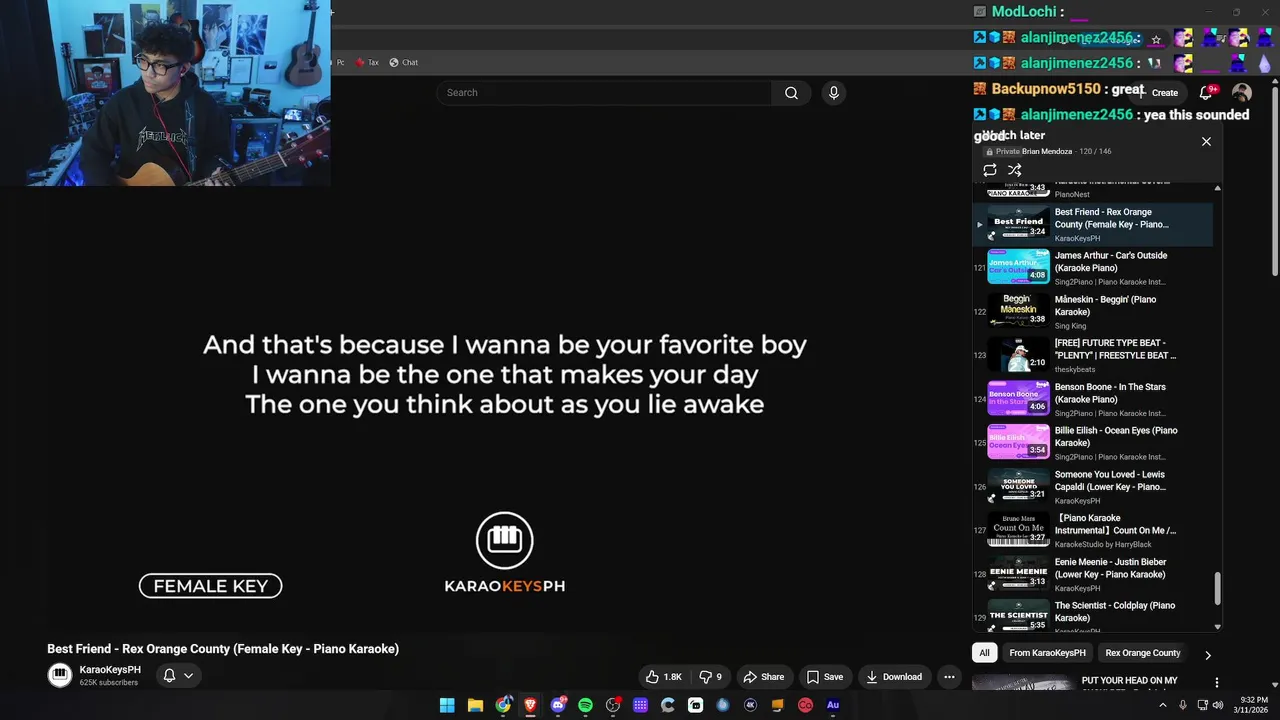Switch to Brave browser in taskbar
This screenshot has width=1280, height=720.
tap(530, 705)
